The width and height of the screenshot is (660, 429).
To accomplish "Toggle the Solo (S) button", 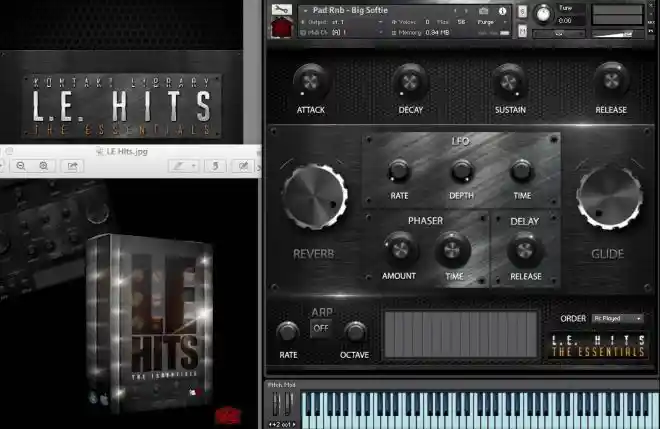I will tap(522, 11).
